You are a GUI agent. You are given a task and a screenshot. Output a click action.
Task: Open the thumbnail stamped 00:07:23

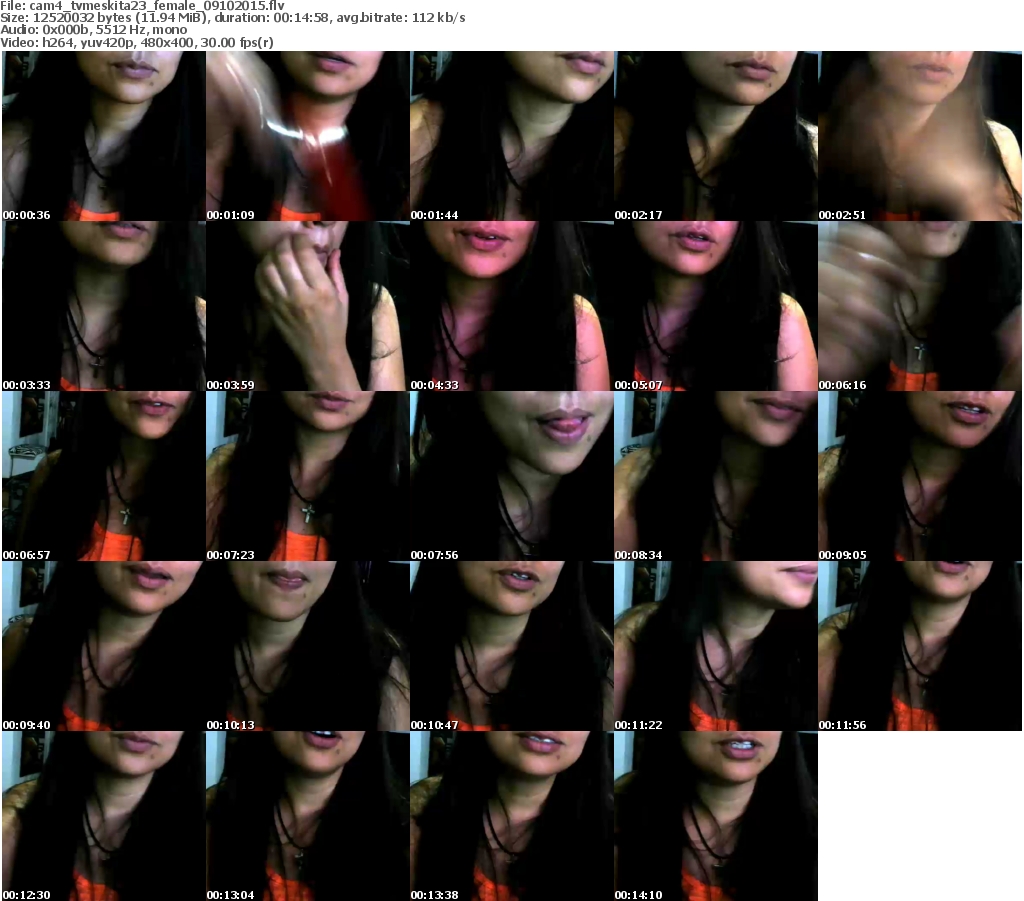point(308,476)
